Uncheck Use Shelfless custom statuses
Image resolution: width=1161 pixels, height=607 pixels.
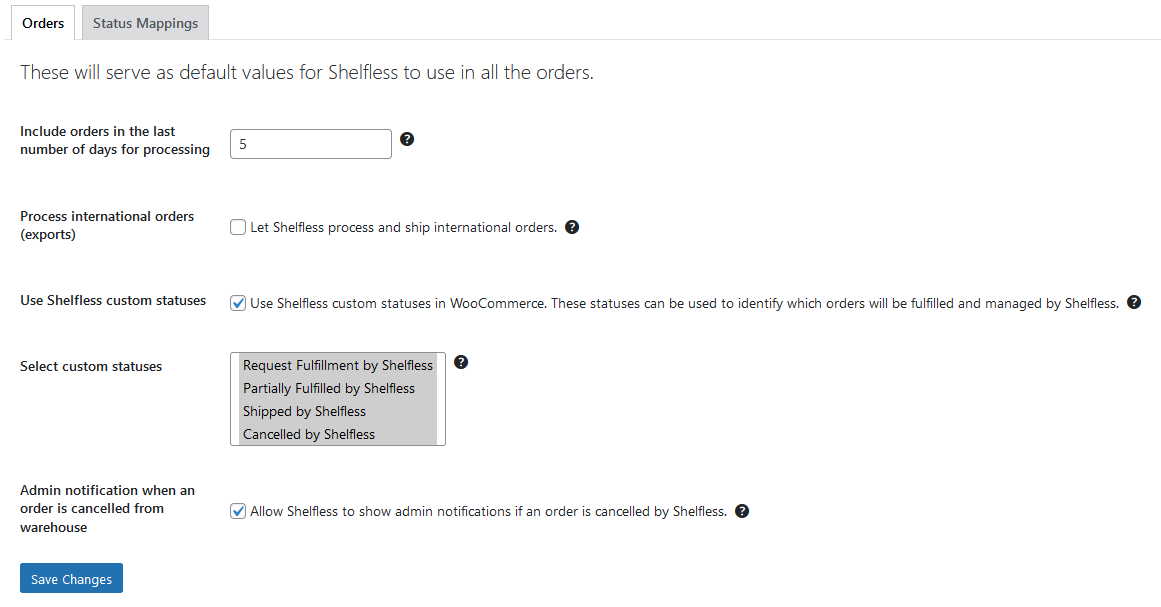(x=238, y=303)
